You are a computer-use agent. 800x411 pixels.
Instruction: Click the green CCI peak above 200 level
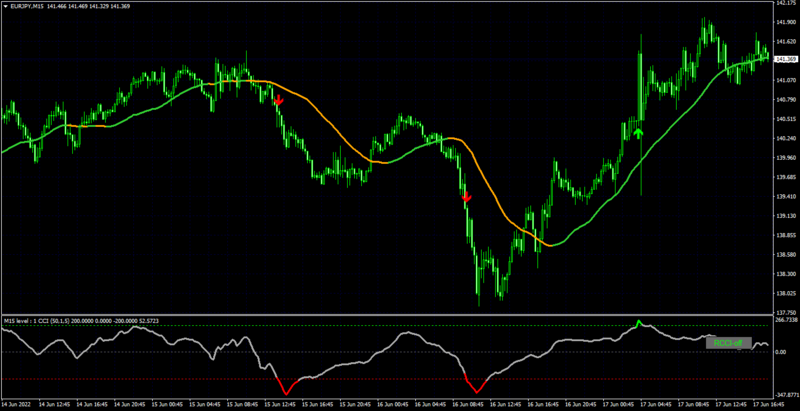[638, 323]
